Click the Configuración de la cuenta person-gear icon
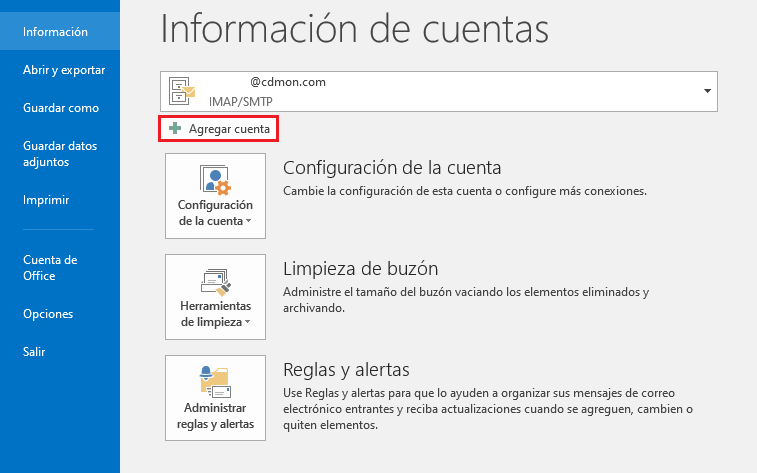This screenshot has height=473, width=757. [215, 180]
